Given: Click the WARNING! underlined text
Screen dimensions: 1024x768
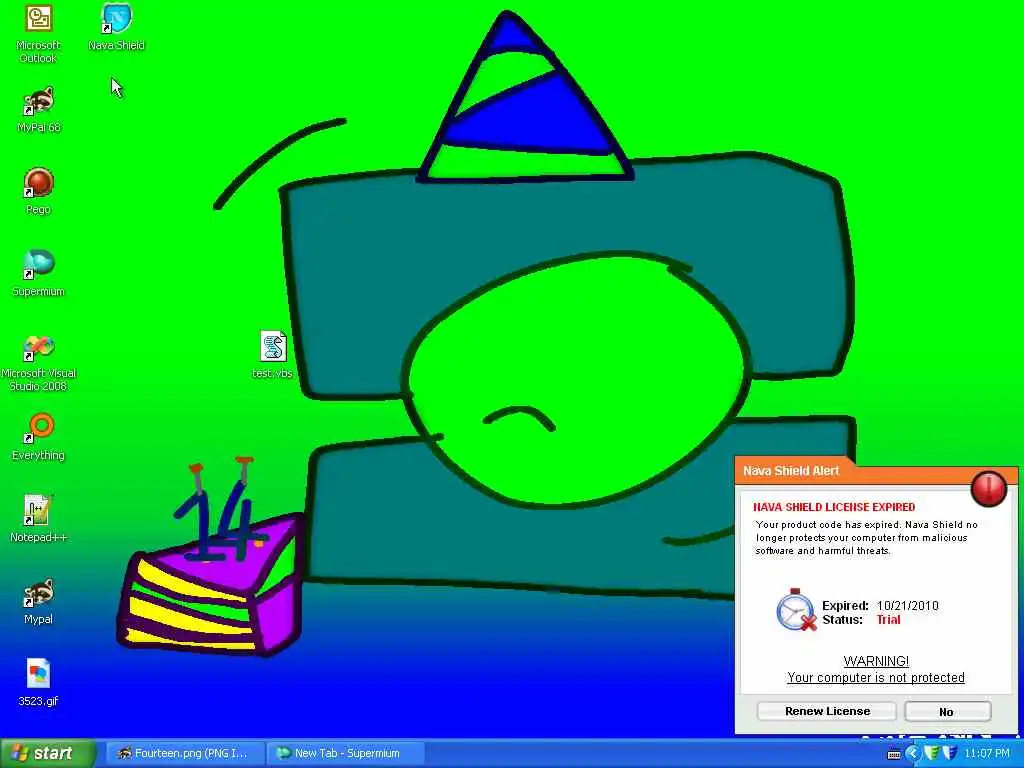Looking at the screenshot, I should [x=876, y=661].
